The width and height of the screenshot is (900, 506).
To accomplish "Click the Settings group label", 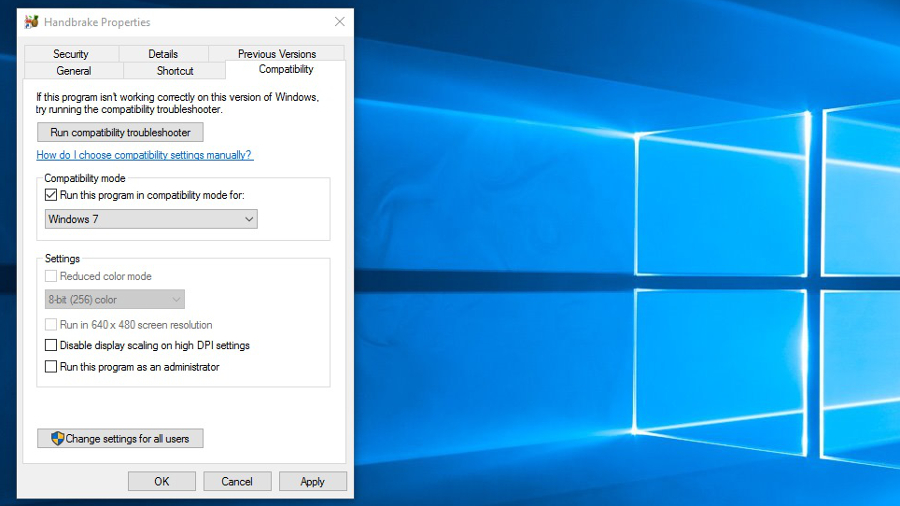I will point(62,259).
